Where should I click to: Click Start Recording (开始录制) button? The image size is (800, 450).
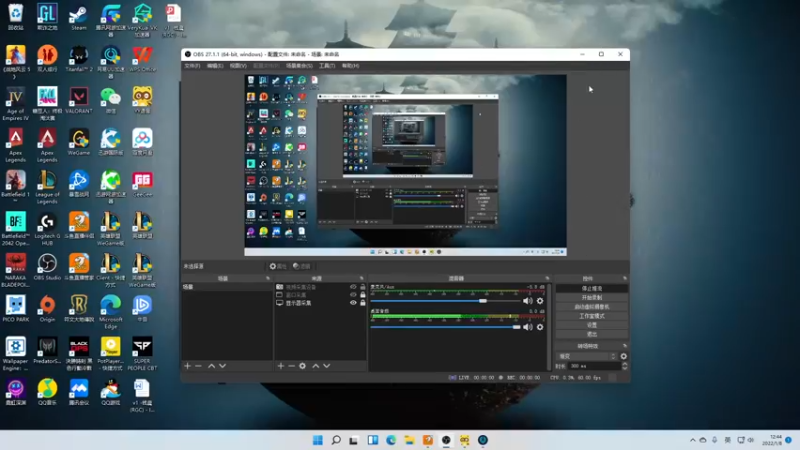click(592, 297)
